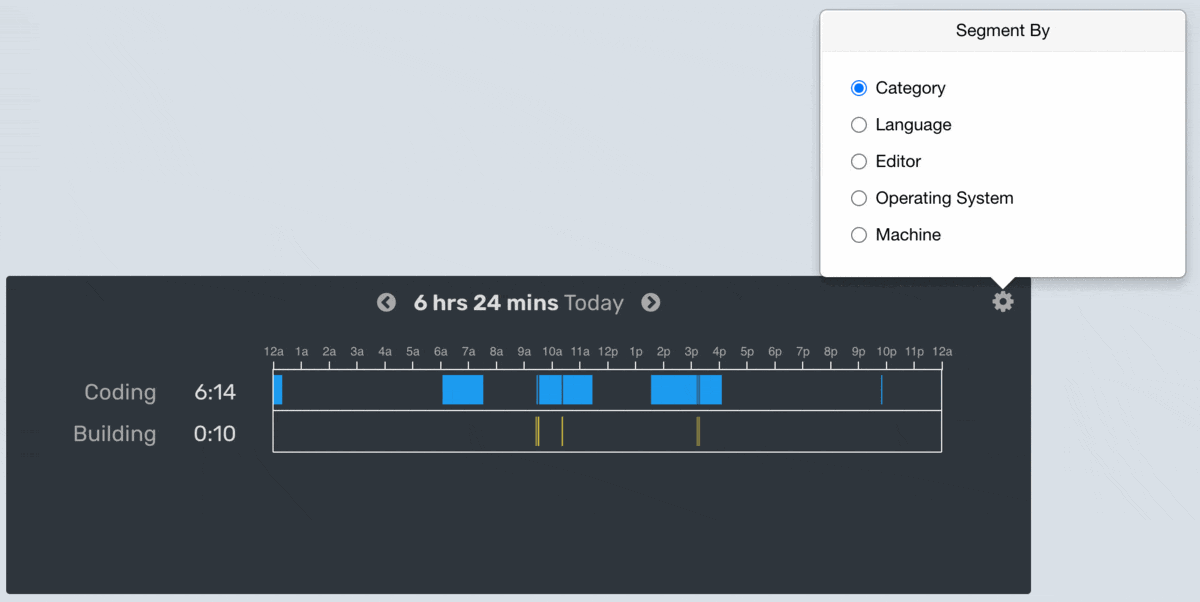Screen dimensions: 1200x602
Task: Go to next day arrow
Action: pos(651,302)
